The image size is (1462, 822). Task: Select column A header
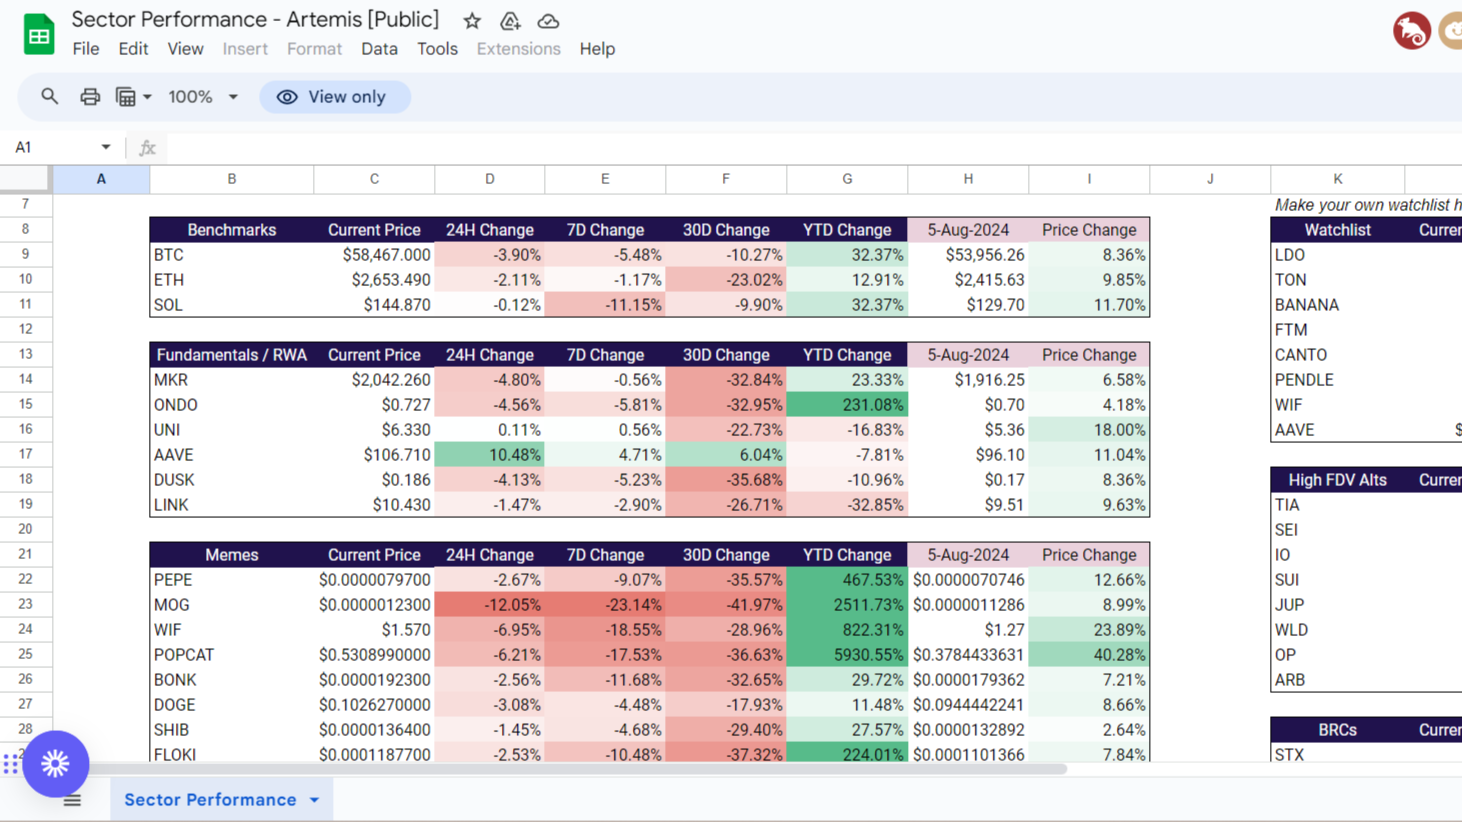(x=100, y=179)
